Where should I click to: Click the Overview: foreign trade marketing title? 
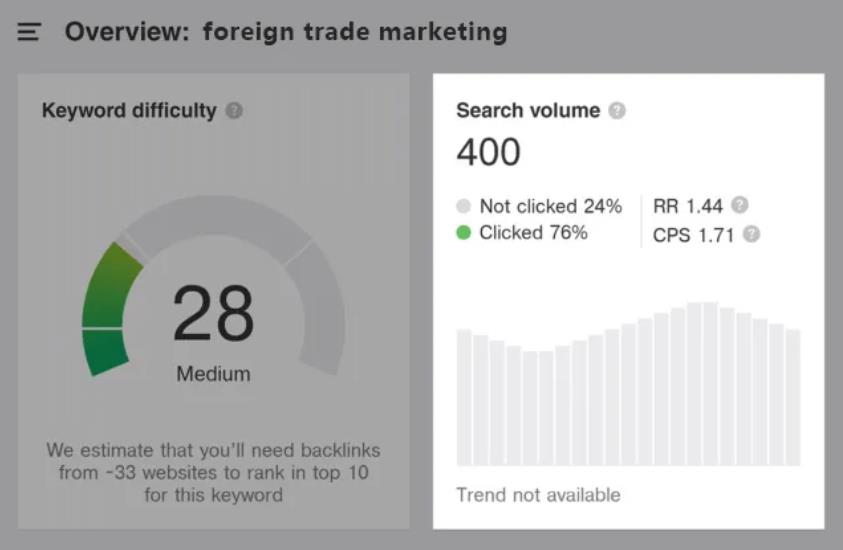(286, 32)
